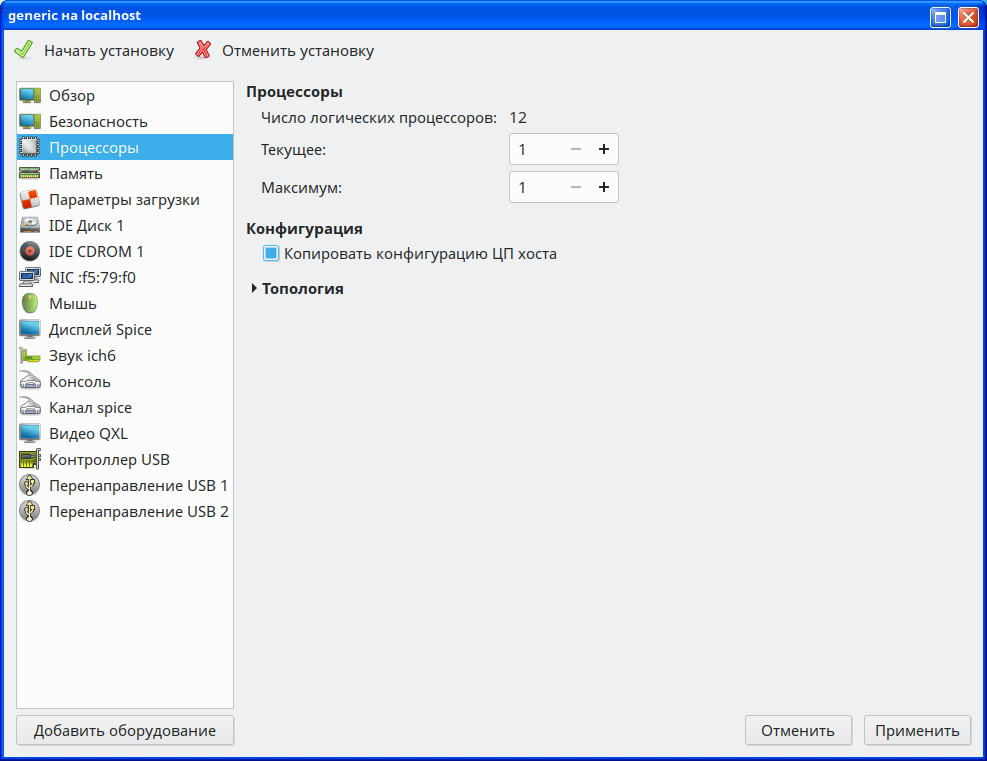Viewport: 987px width, 761px height.
Task: Click Отменить установку button text
Action: (298, 51)
